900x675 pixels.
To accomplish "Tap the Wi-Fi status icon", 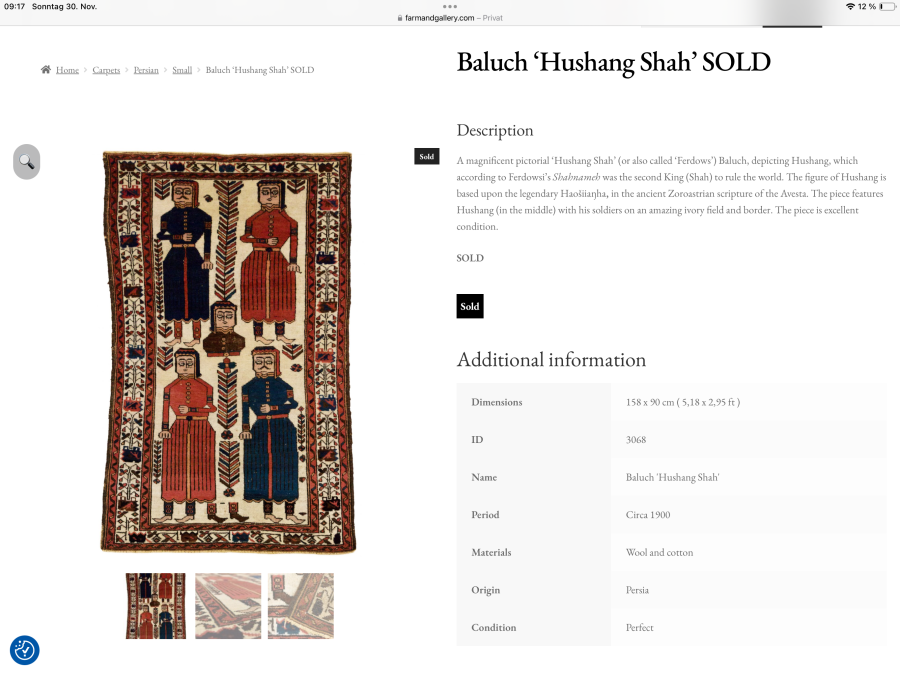I will [x=850, y=6].
